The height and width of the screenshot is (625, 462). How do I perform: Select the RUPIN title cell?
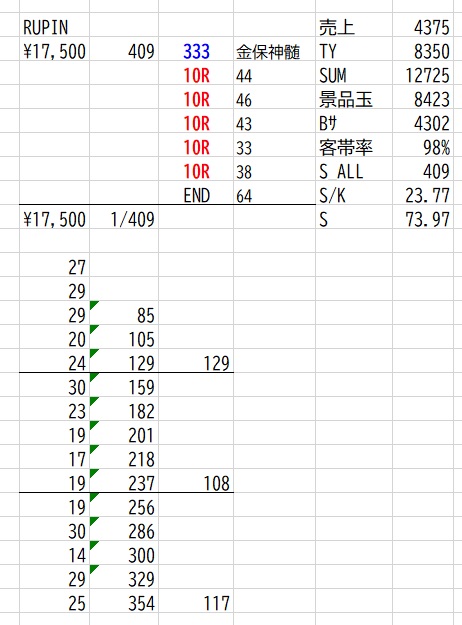tap(55, 28)
